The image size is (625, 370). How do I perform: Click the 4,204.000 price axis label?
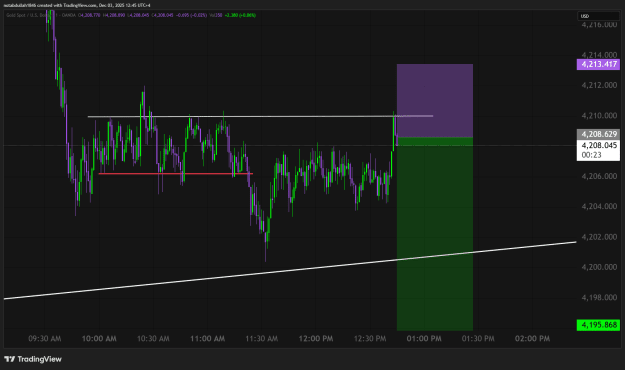tap(599, 206)
